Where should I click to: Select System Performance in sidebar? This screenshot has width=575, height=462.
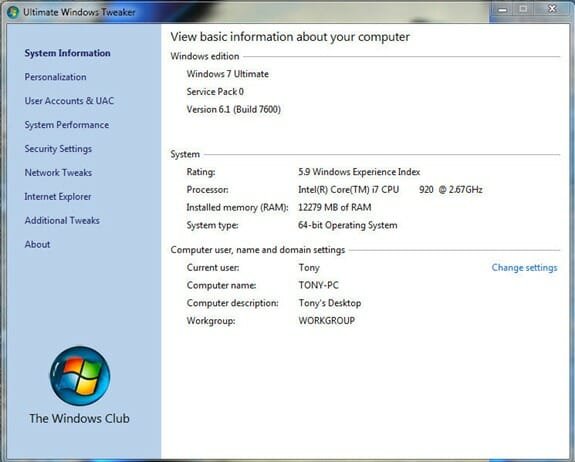pyautogui.click(x=67, y=125)
